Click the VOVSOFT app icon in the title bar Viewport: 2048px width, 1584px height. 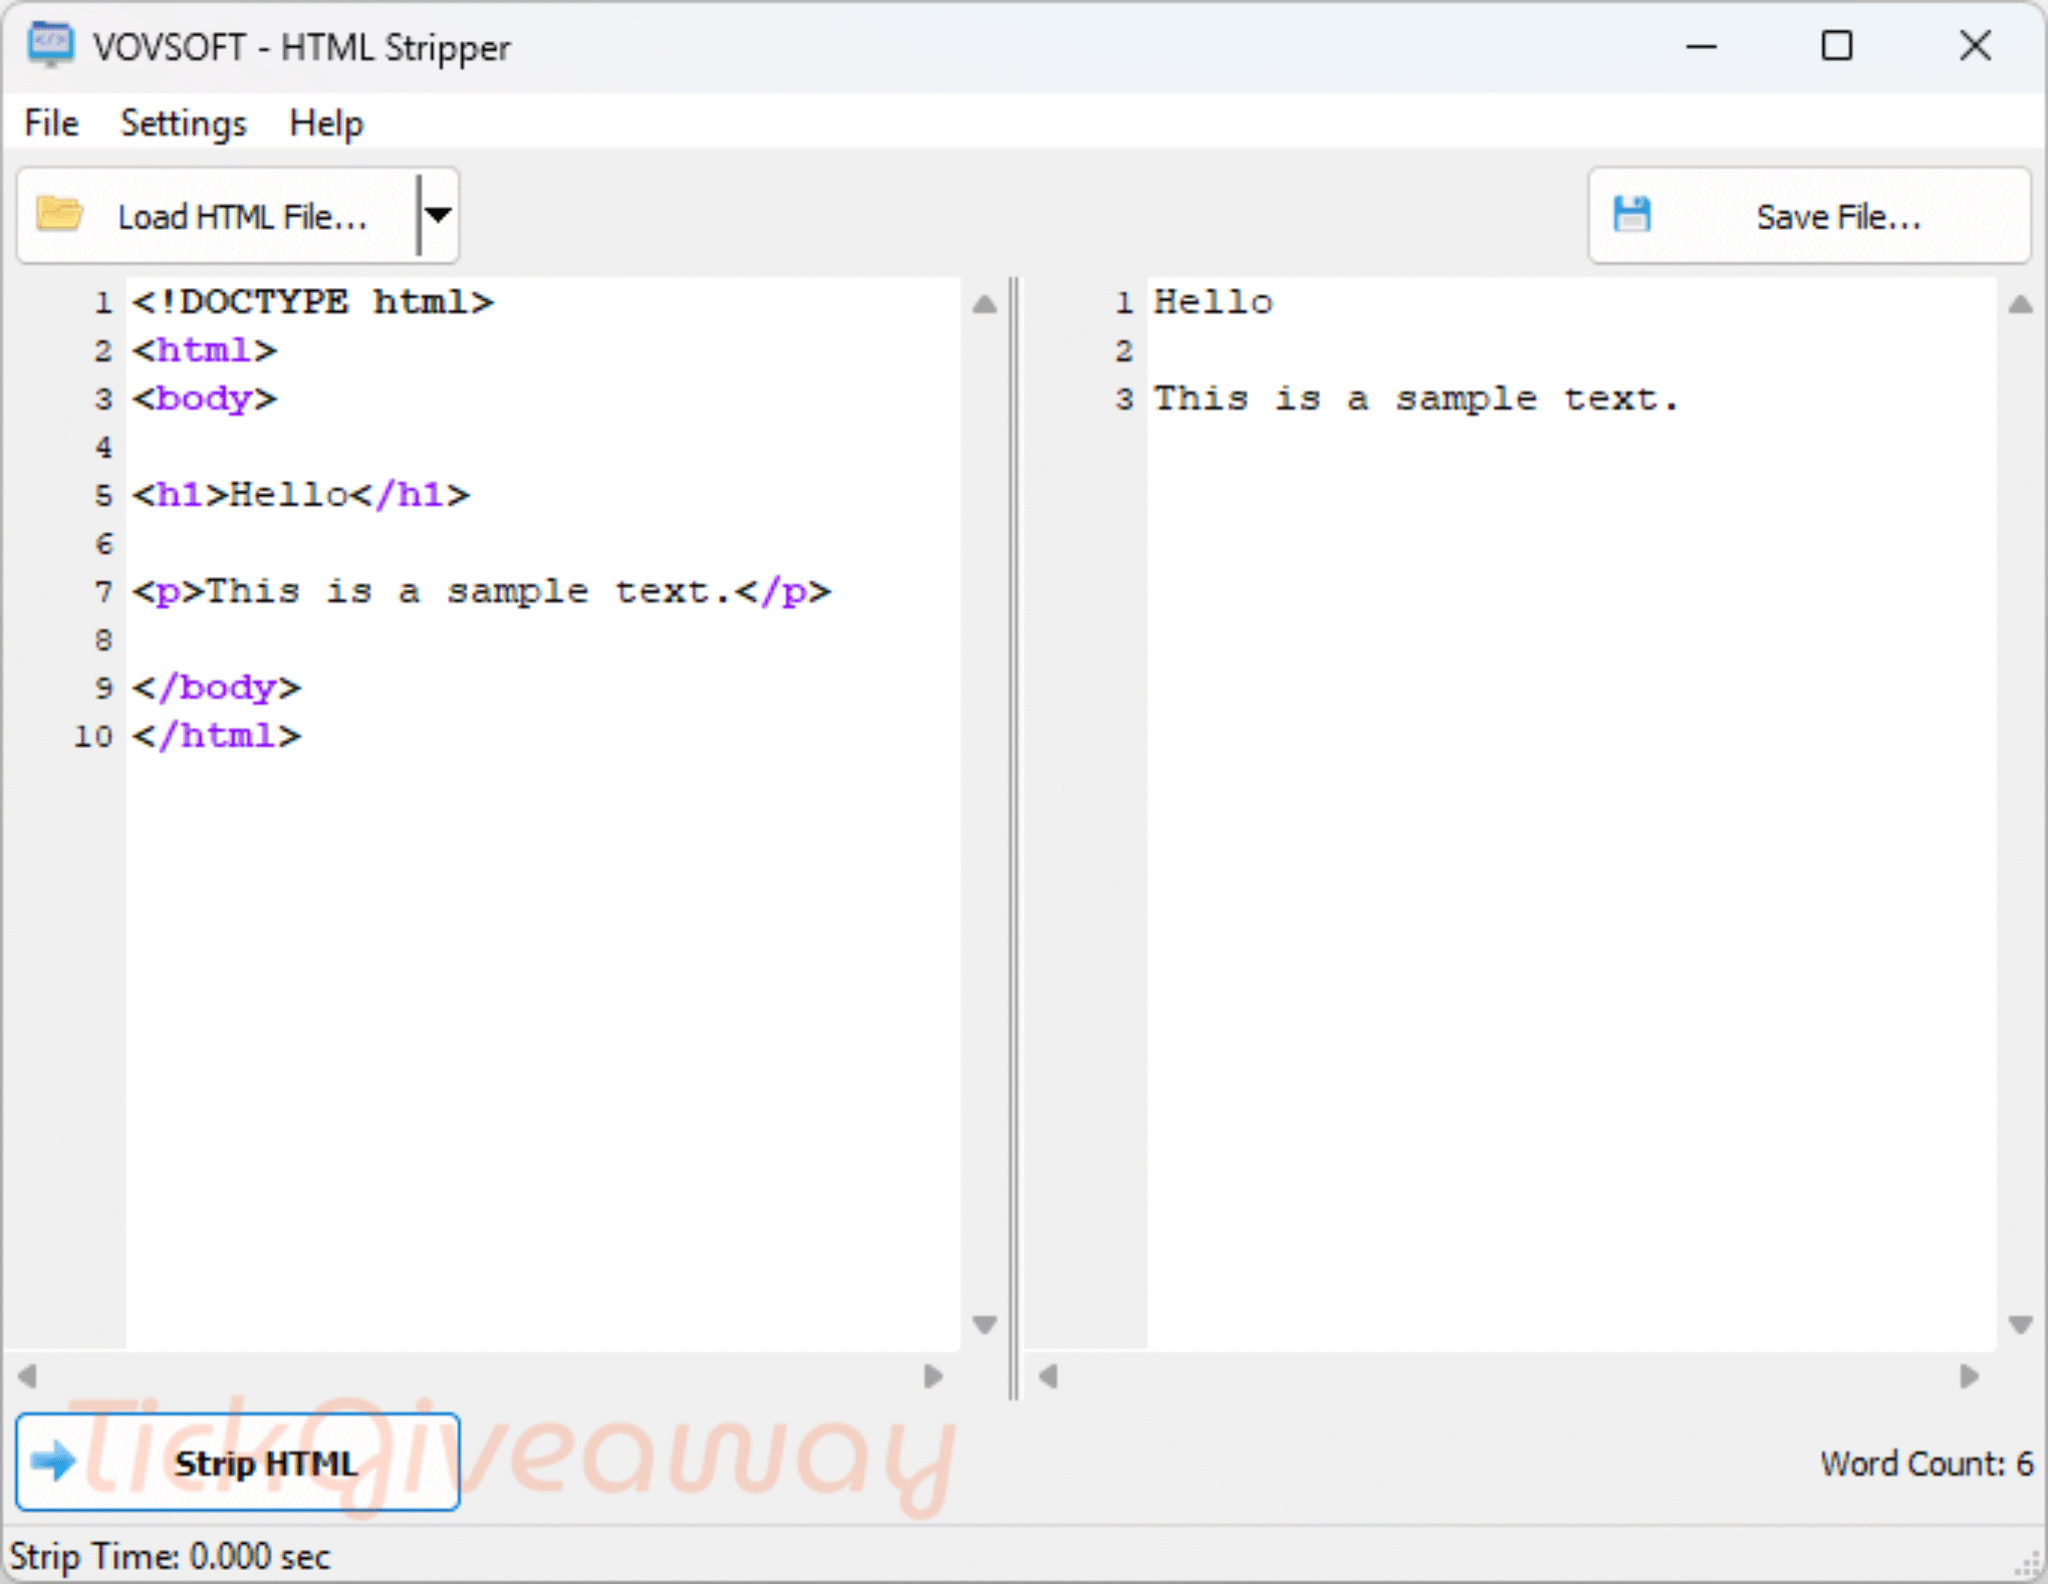tap(50, 45)
